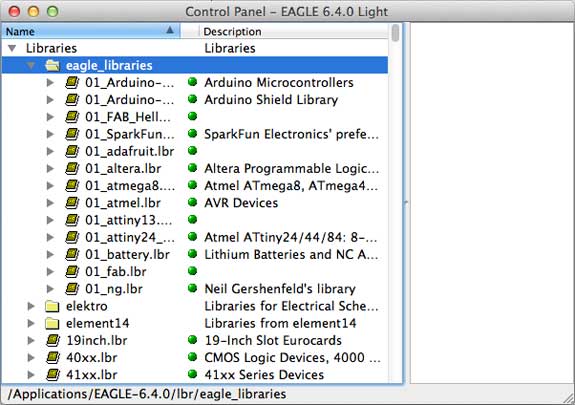Click book icon in Arduino Microcontrollers row
Screen dimensions: 575x405
pos(72,83)
